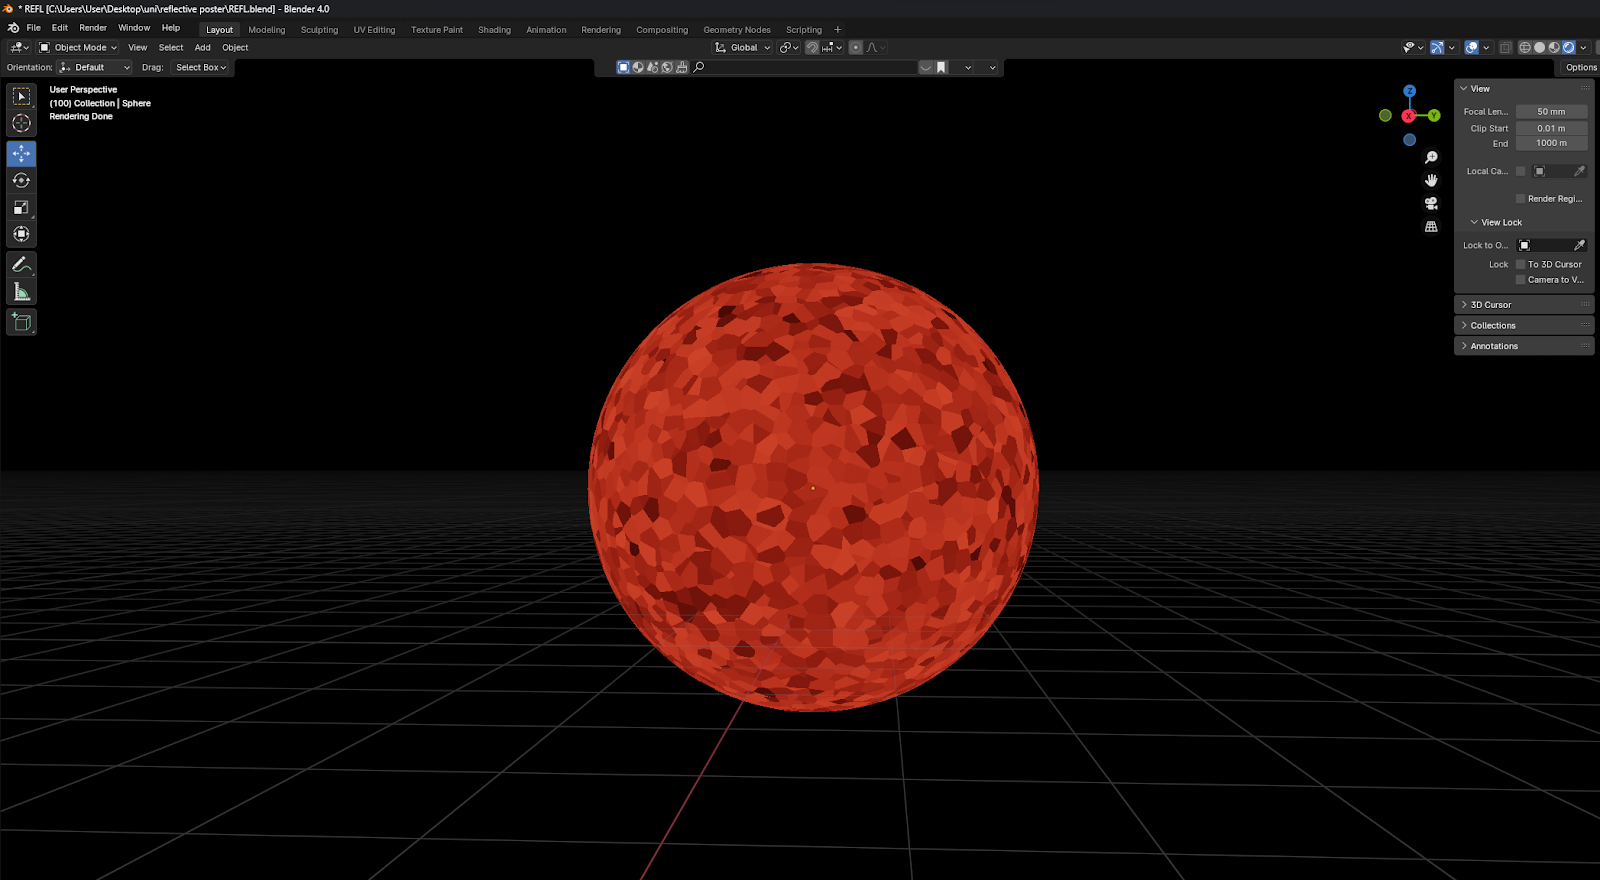Open the Render menu
The image size is (1600, 880).
point(93,28)
